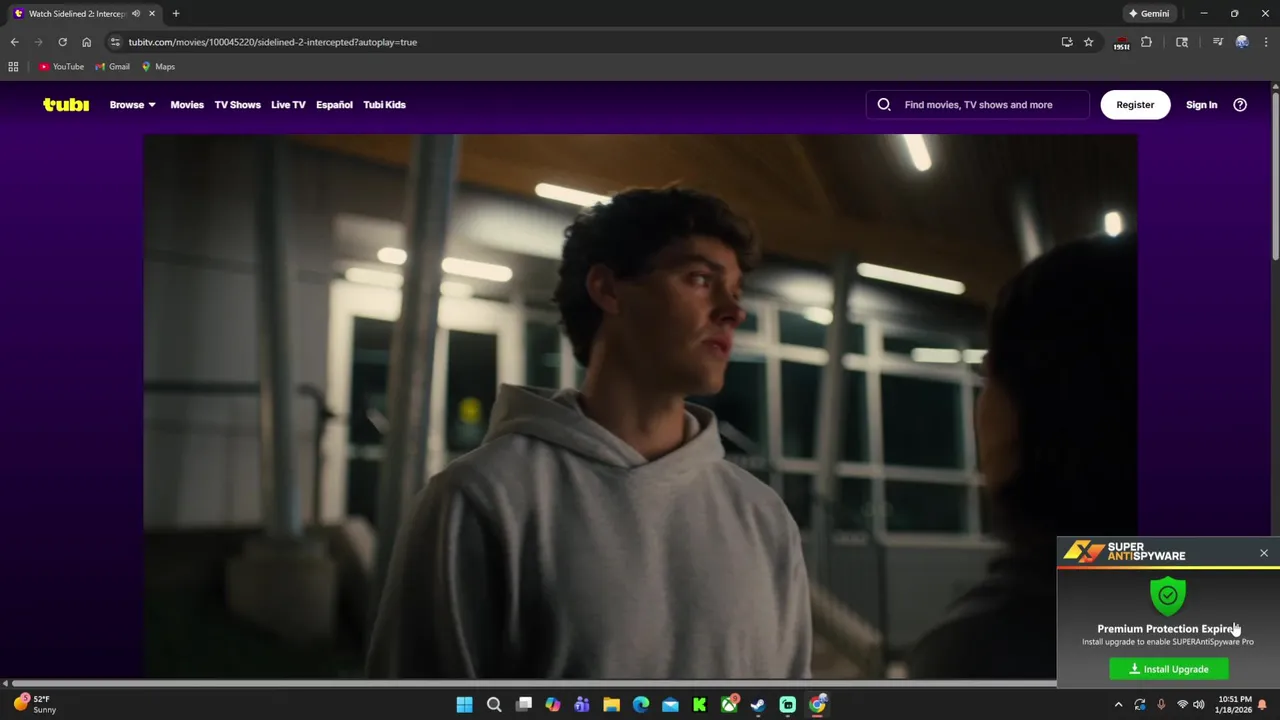The width and height of the screenshot is (1280, 720).
Task: Reload the page with the refresh icon
Action: tap(62, 42)
